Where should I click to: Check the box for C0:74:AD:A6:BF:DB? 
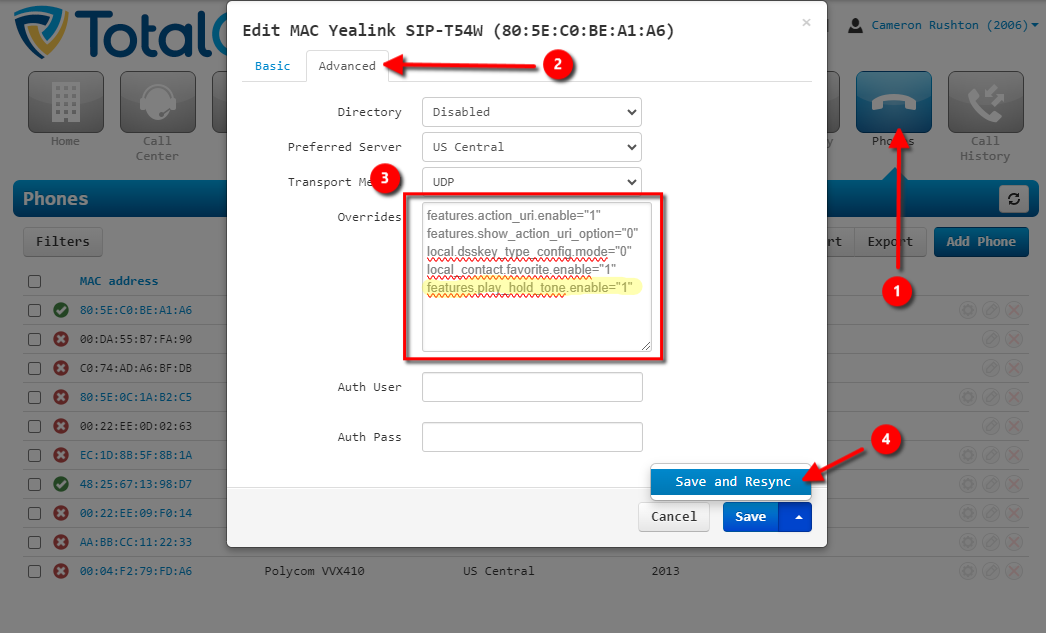pyautogui.click(x=35, y=368)
